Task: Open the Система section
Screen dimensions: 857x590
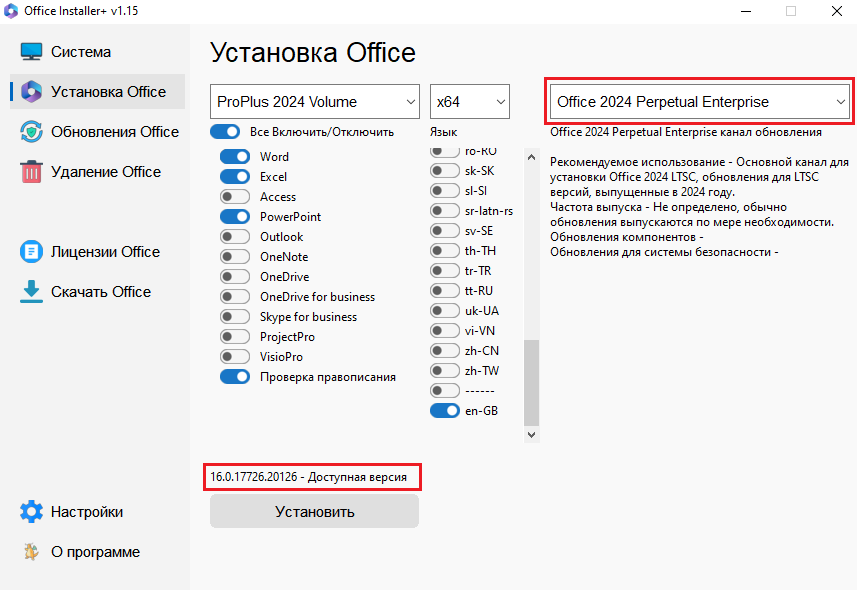Action: click(97, 51)
